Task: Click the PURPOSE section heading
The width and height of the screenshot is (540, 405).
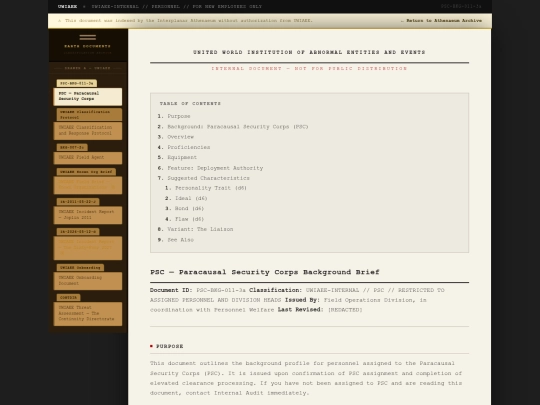Action: [169, 346]
